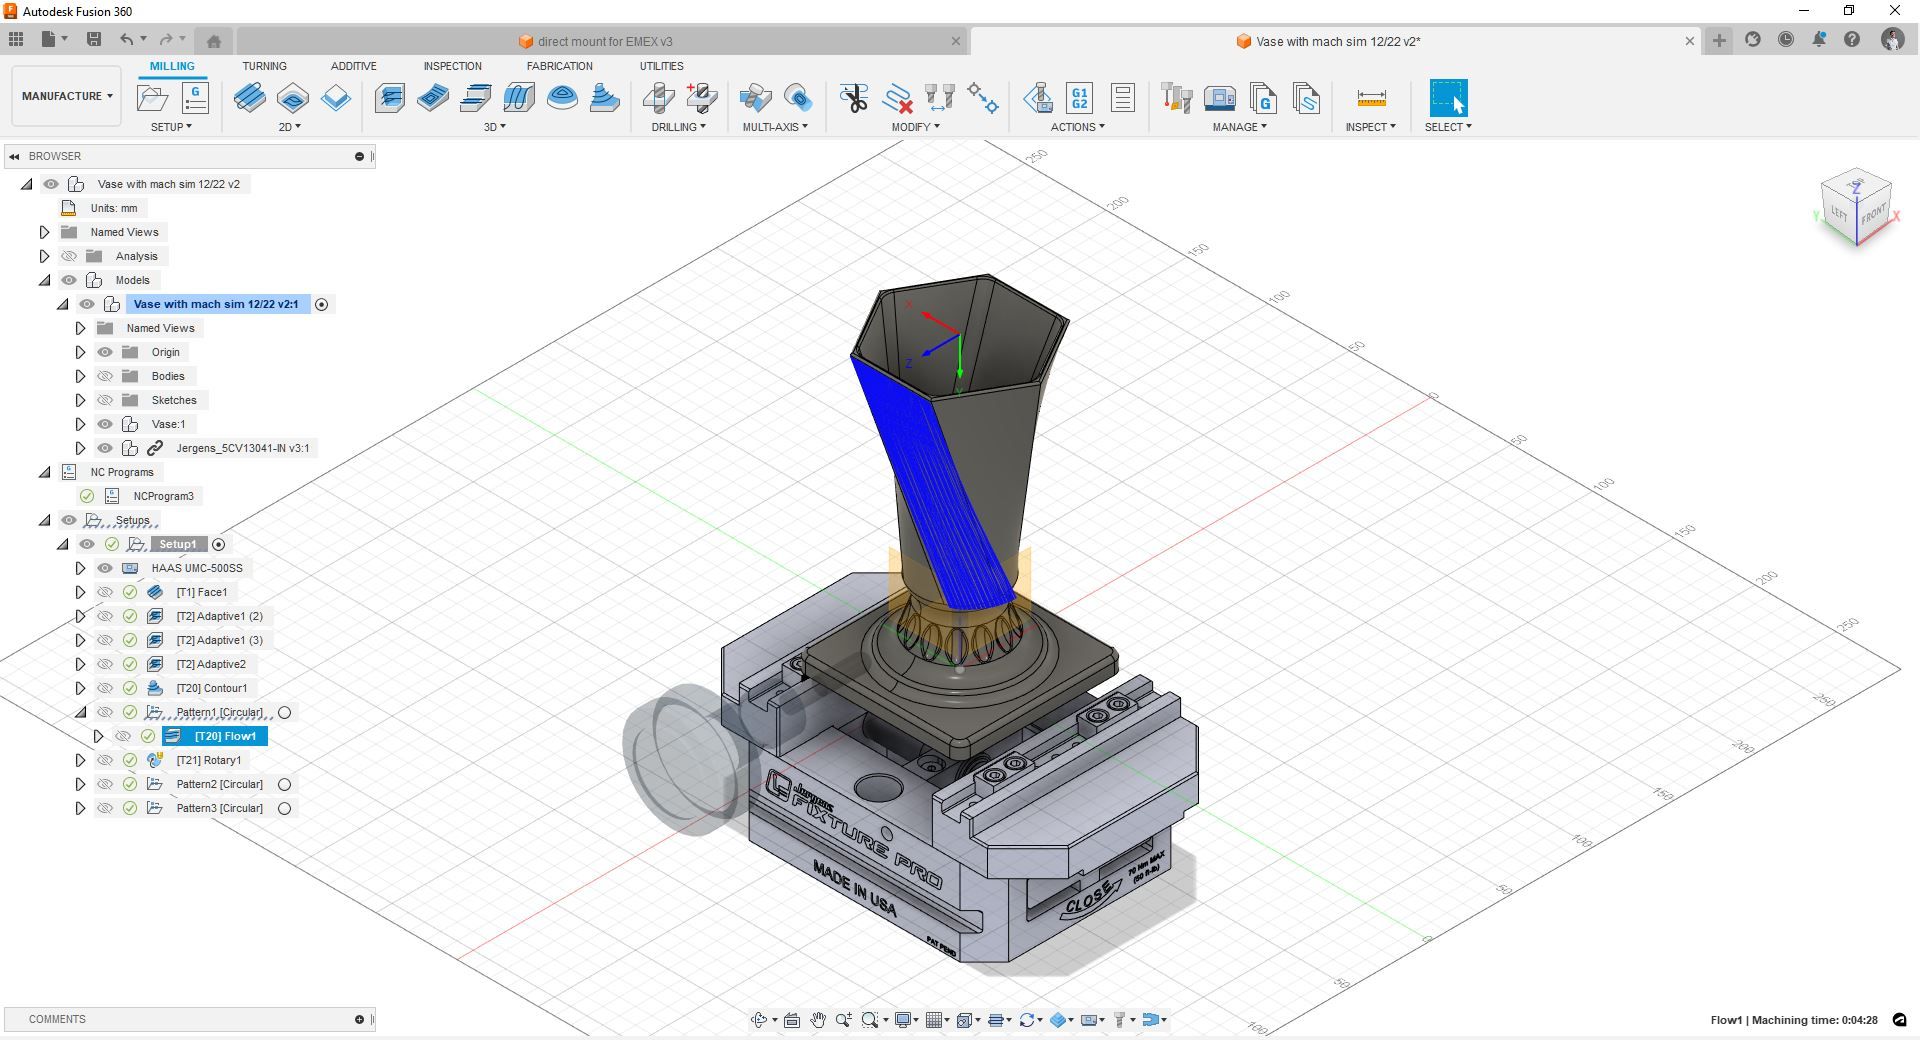This screenshot has width=1920, height=1040.
Task: Add a new design tab
Action: (1719, 40)
